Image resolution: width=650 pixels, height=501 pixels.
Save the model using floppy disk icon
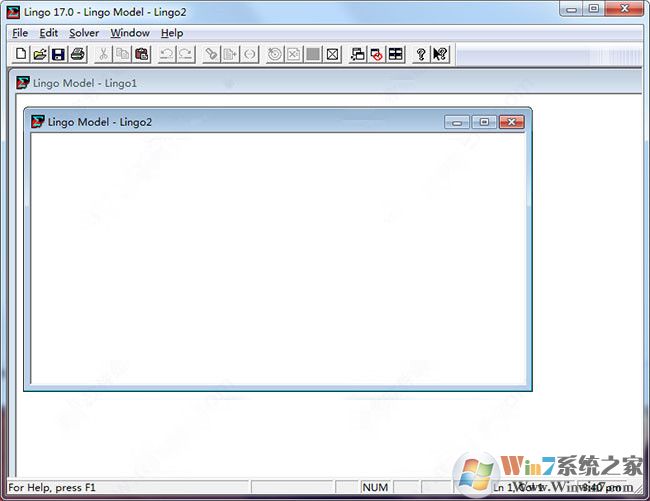(58, 54)
